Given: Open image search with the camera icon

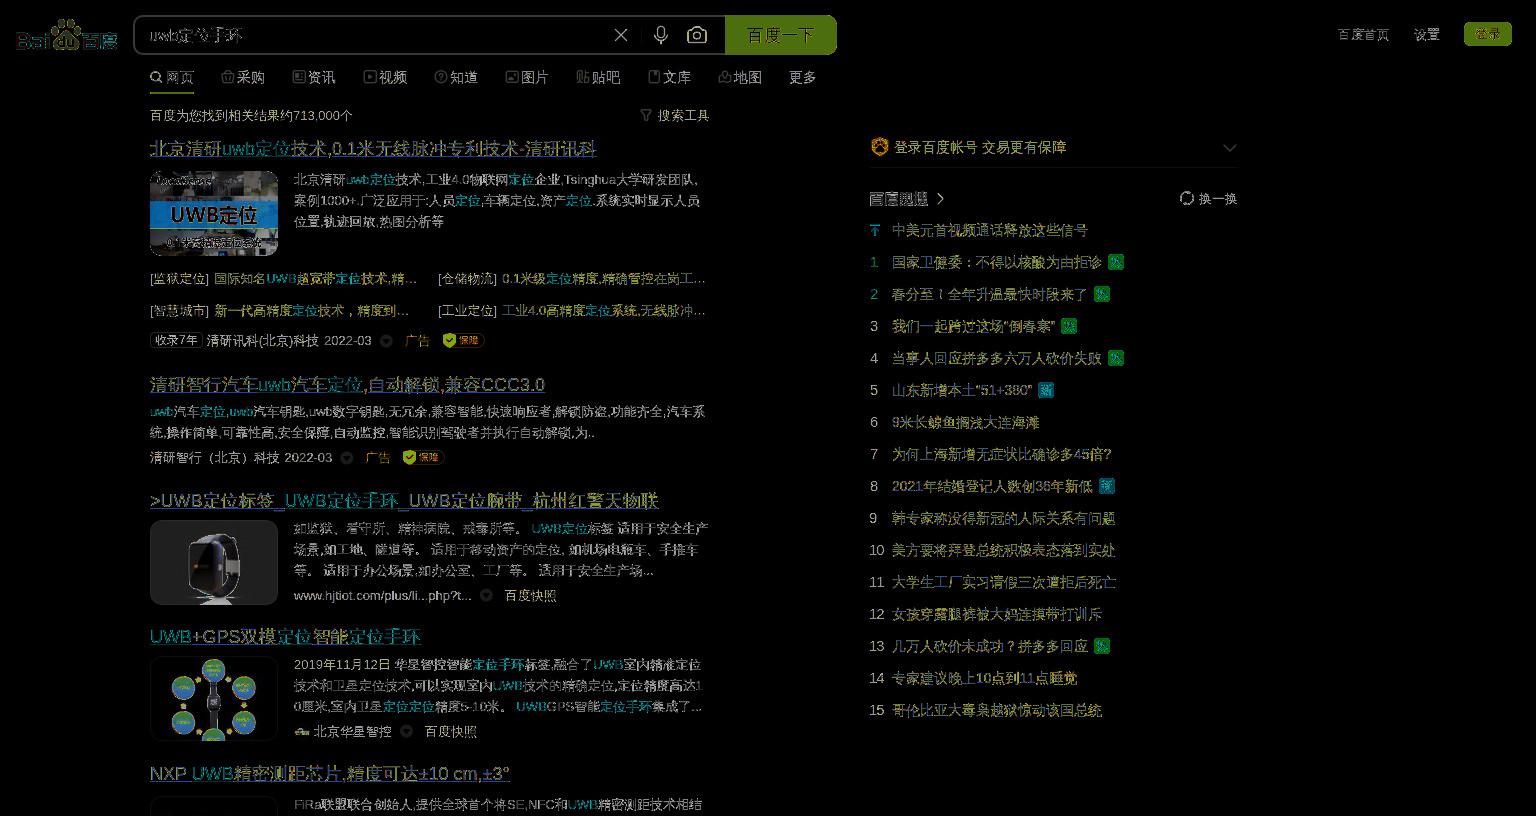Looking at the screenshot, I should point(697,35).
